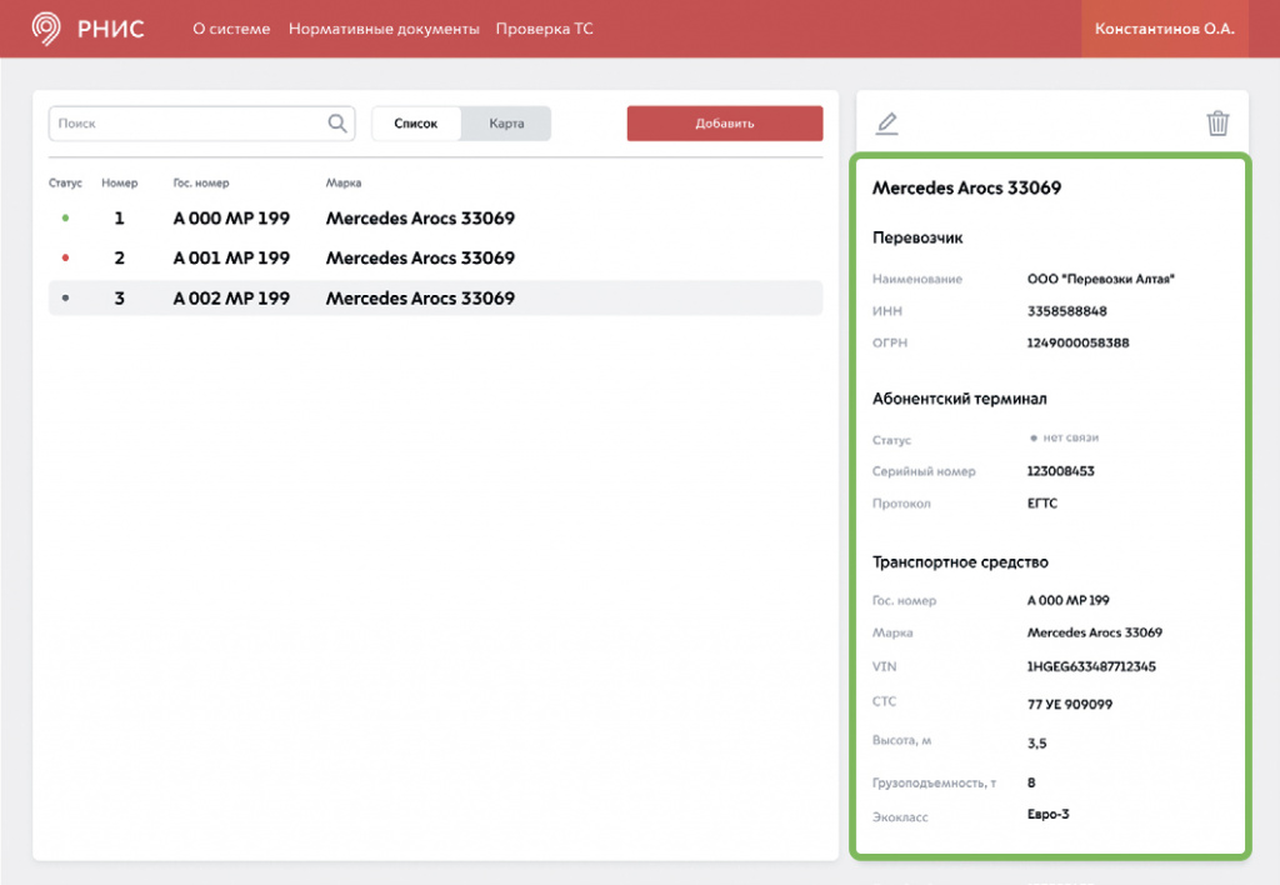Click Mercedes Arocs 33069 in row 2

pos(420,258)
